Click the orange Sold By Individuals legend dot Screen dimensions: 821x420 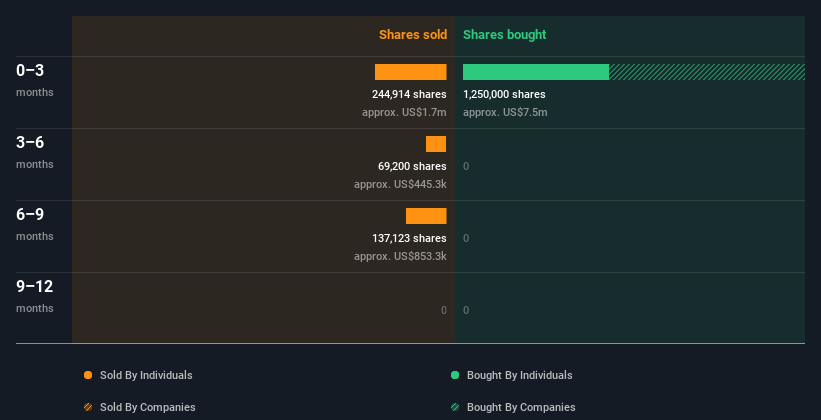[x=88, y=375]
